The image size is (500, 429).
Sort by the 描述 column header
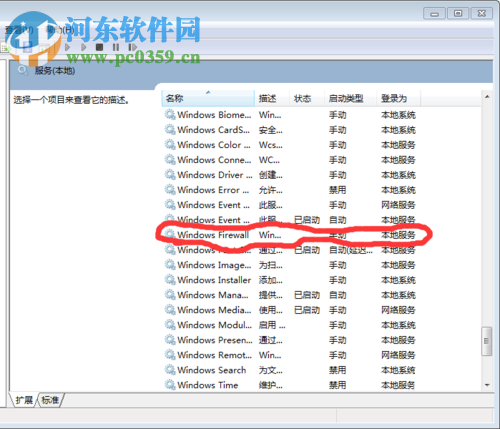pos(272,98)
